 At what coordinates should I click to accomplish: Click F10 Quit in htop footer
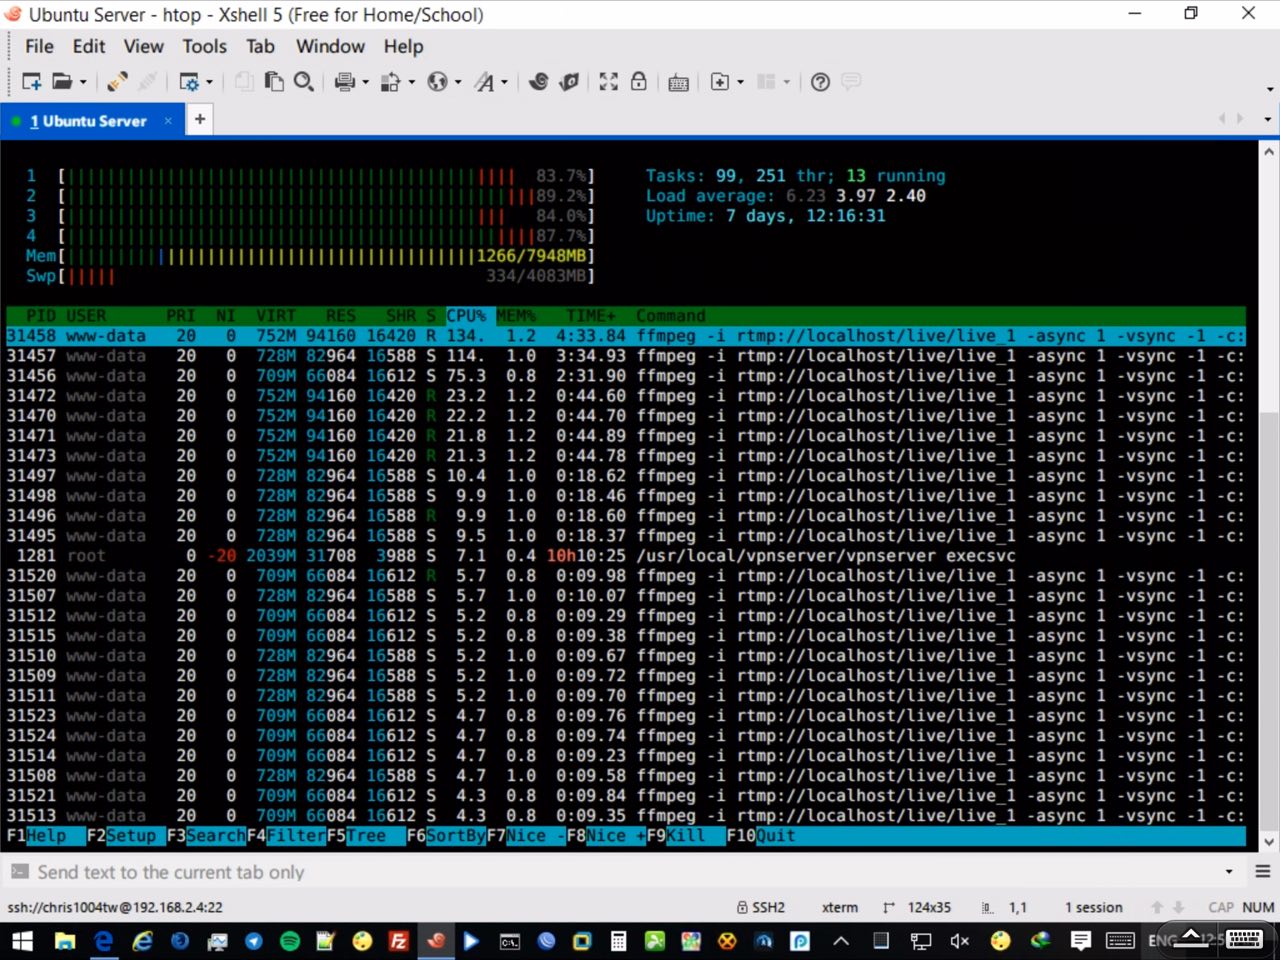(761, 836)
